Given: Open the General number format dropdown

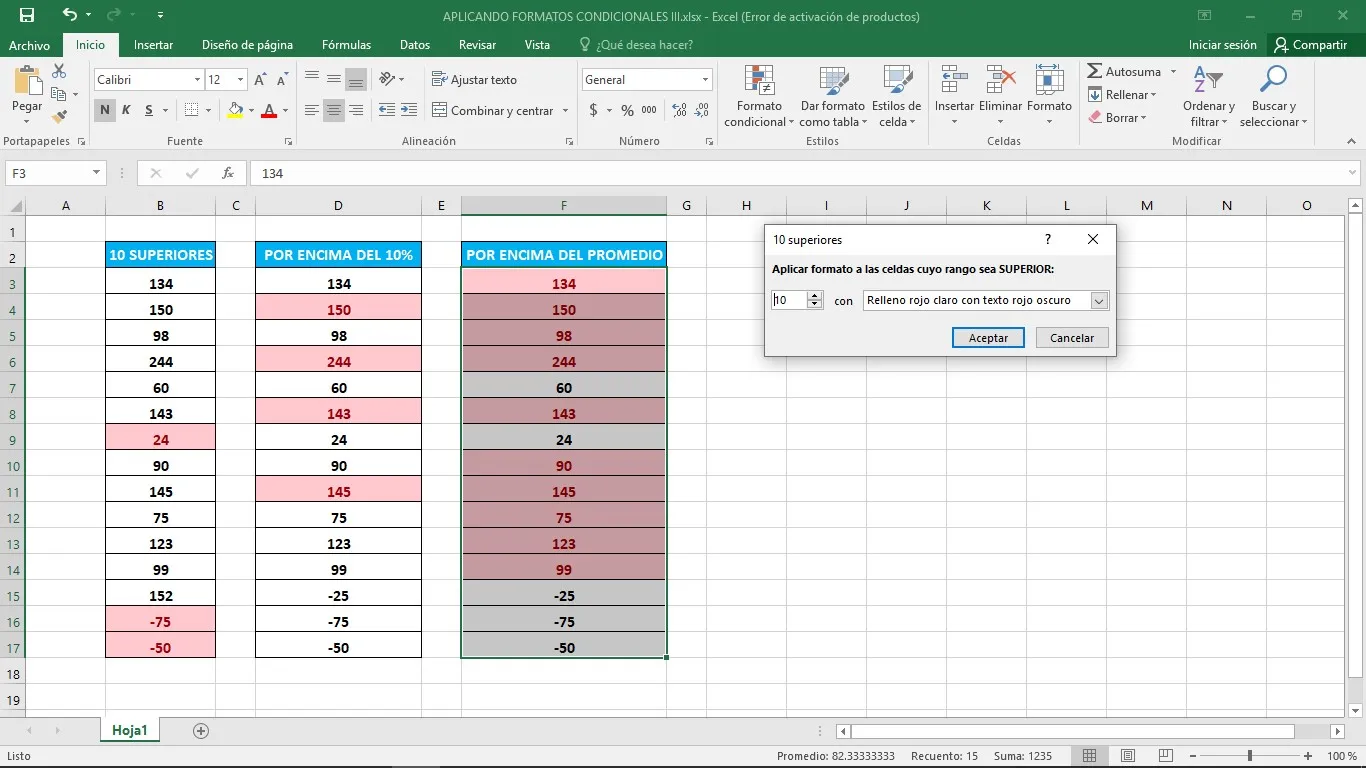Looking at the screenshot, I should 705,80.
